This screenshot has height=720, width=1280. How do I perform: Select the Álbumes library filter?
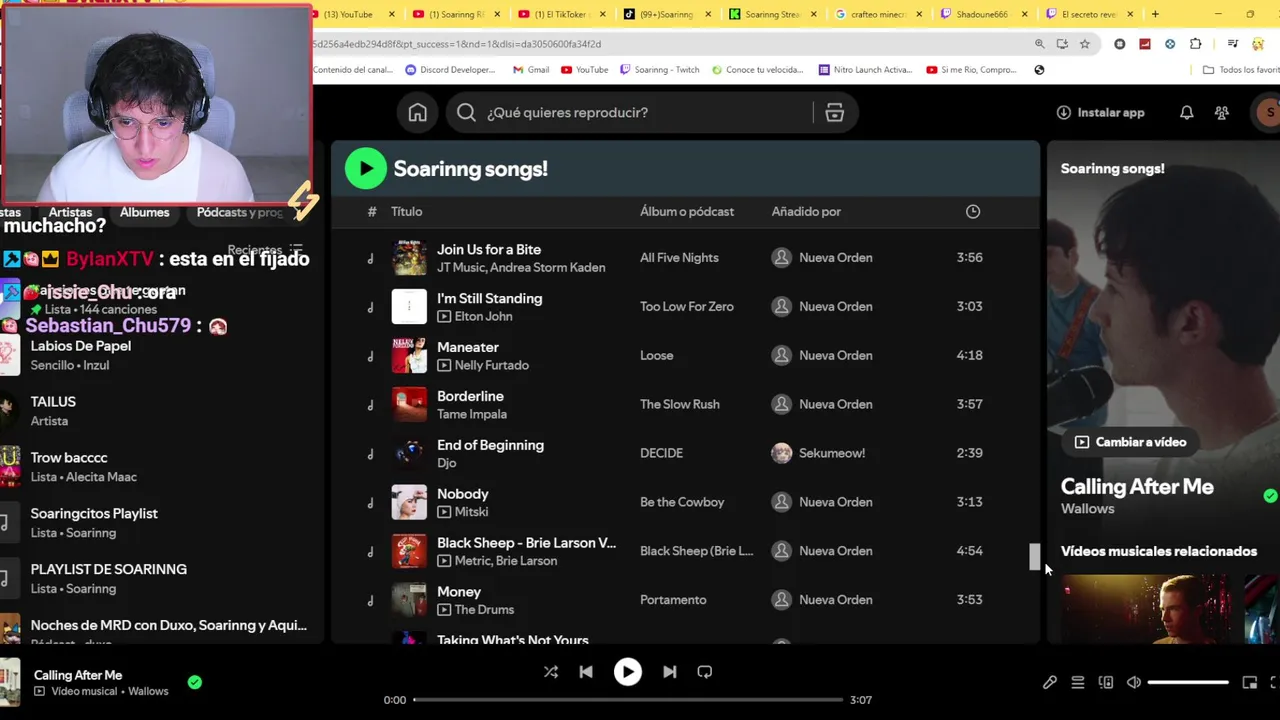145,212
